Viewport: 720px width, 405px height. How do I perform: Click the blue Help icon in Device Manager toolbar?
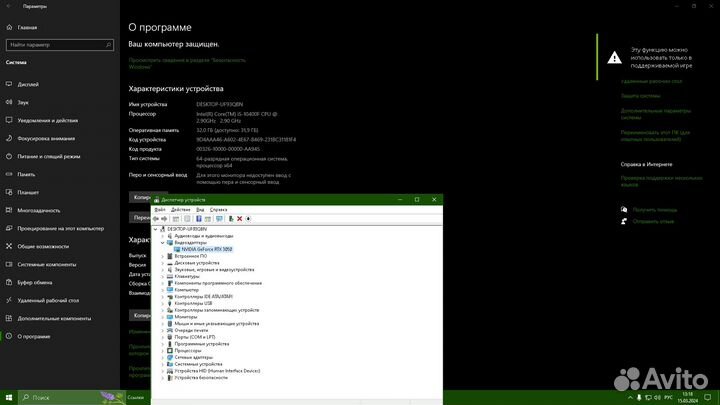(199, 219)
